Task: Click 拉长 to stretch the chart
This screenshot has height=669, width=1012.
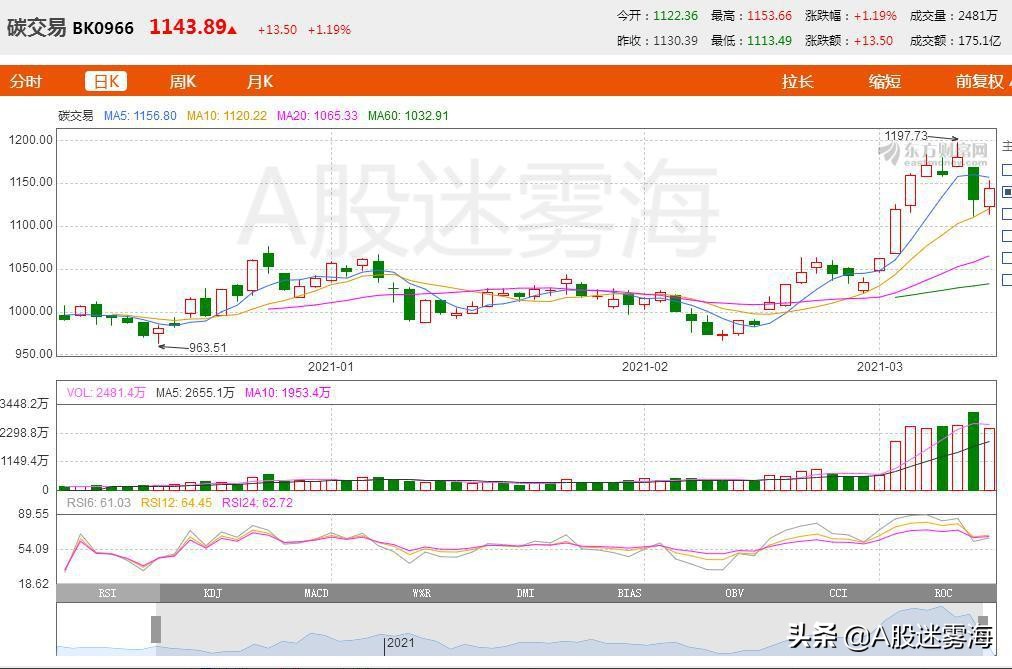Action: point(797,81)
